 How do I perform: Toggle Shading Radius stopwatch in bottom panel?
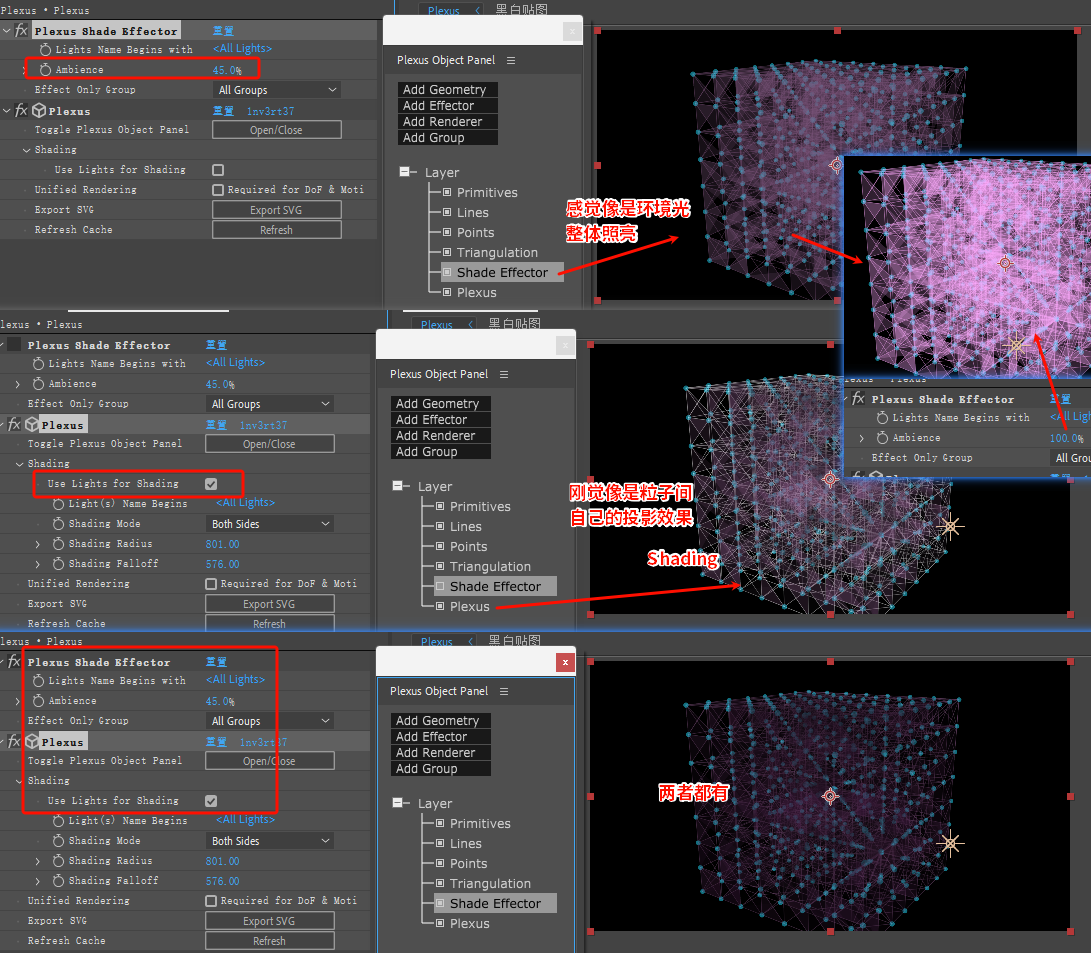(x=58, y=860)
